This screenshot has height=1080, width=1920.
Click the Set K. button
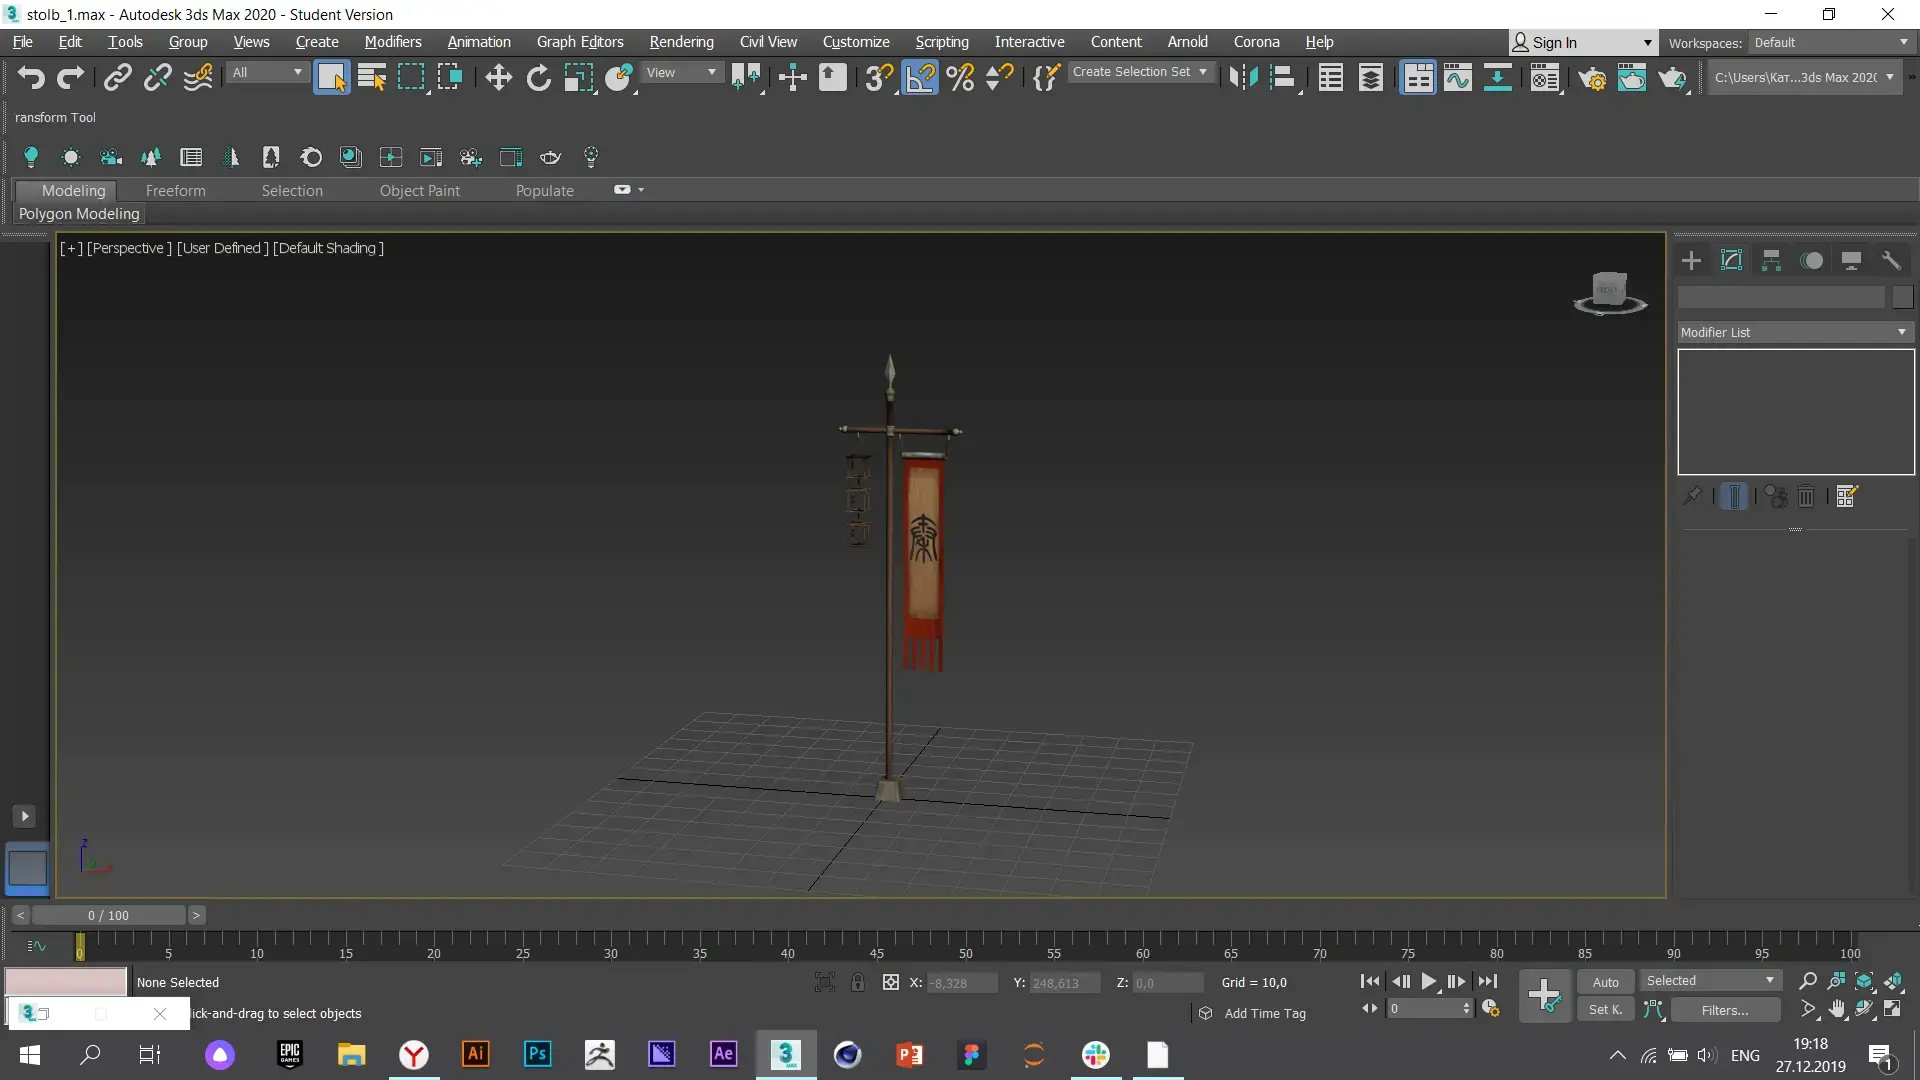click(1605, 1010)
